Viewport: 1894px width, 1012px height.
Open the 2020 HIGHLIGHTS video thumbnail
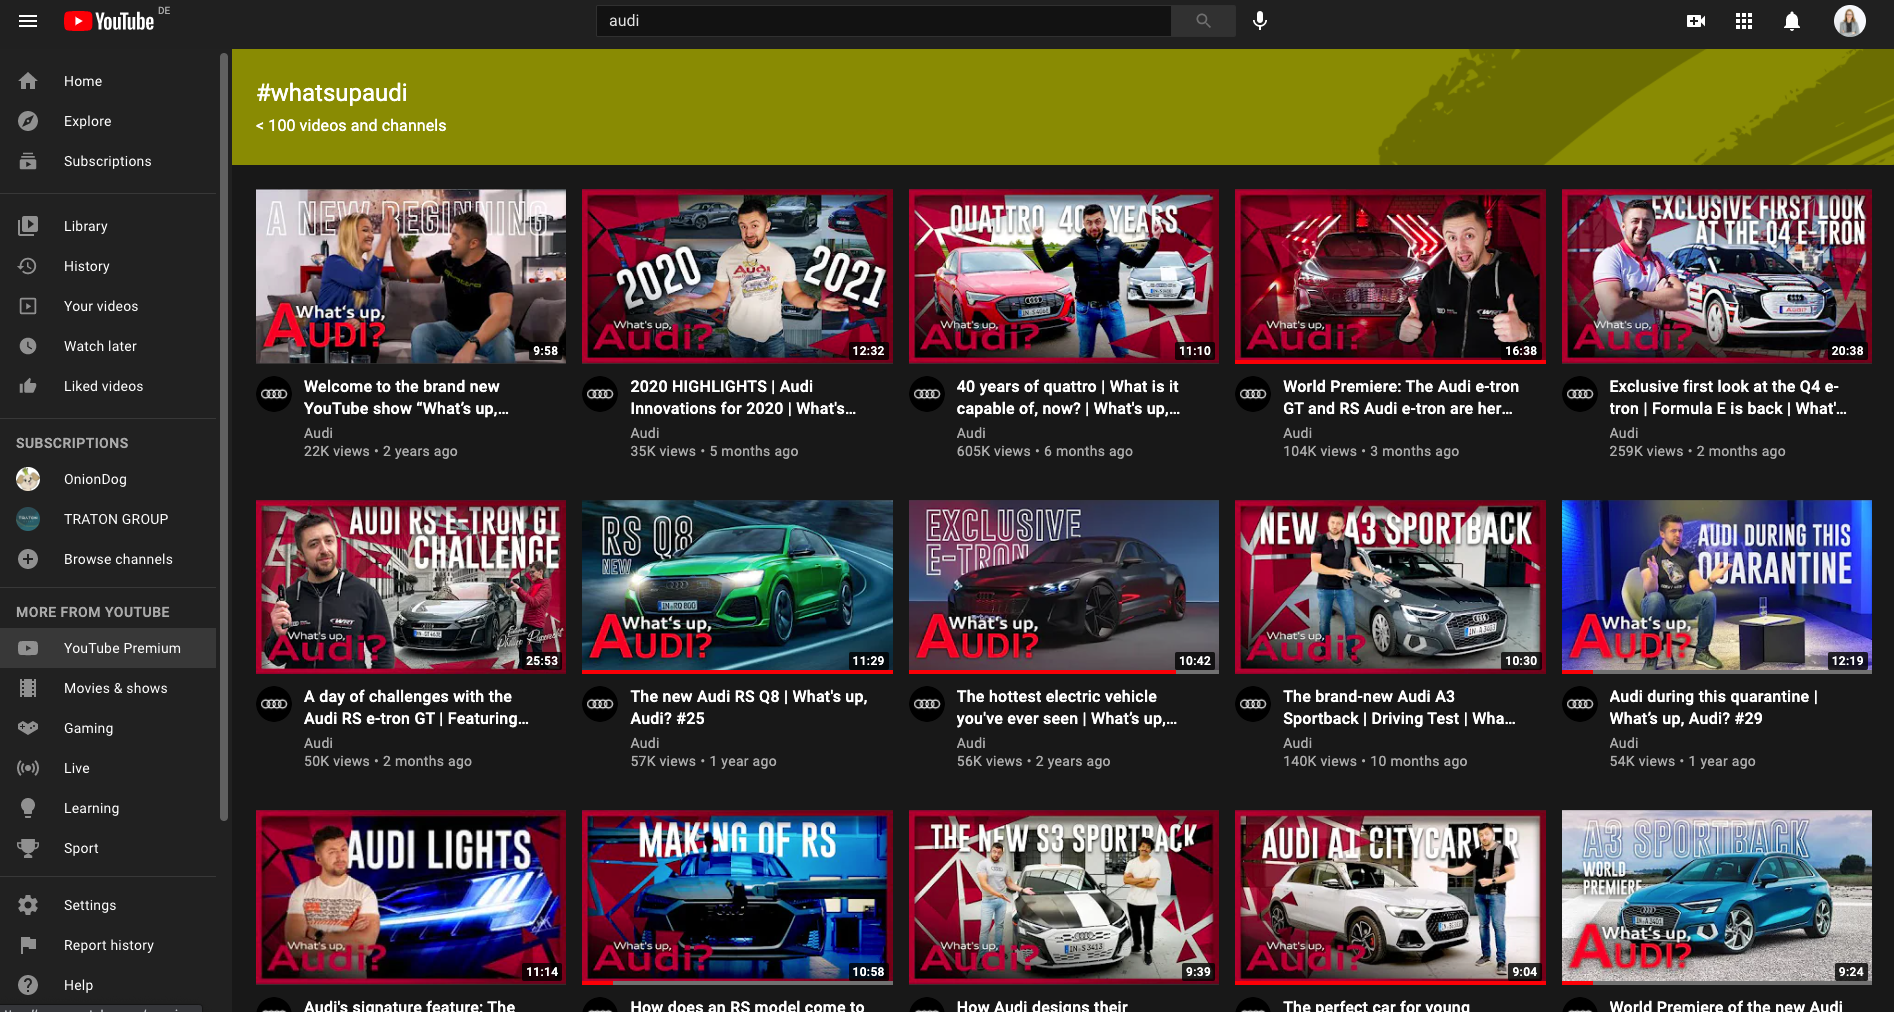tap(737, 276)
